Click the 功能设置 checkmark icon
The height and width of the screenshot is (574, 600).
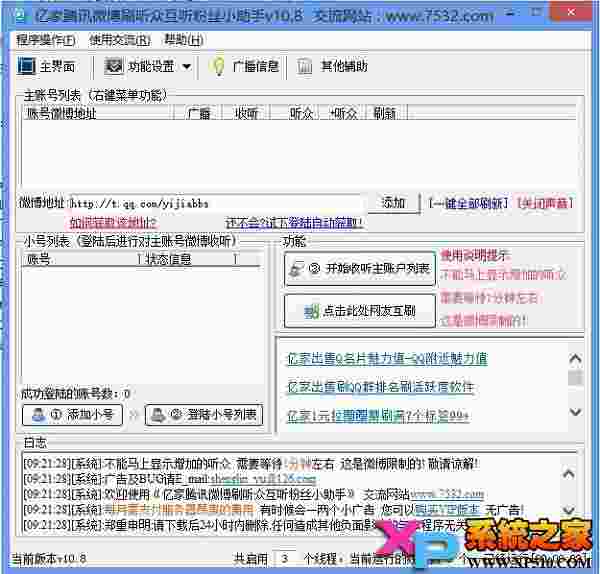[114, 66]
